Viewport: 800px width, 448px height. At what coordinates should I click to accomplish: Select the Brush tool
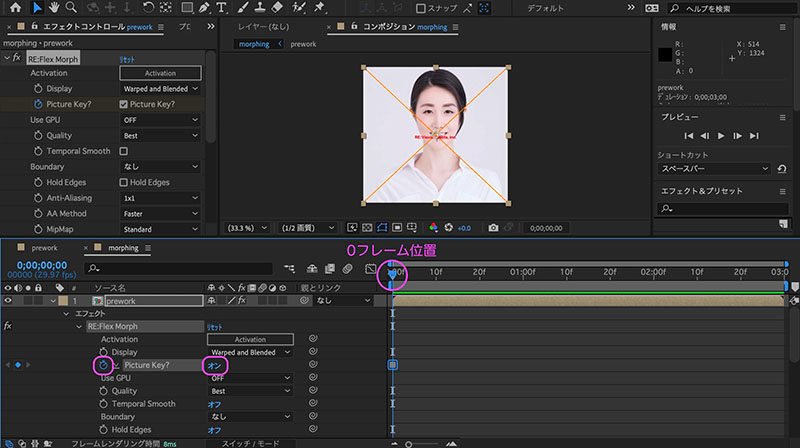[x=243, y=7]
